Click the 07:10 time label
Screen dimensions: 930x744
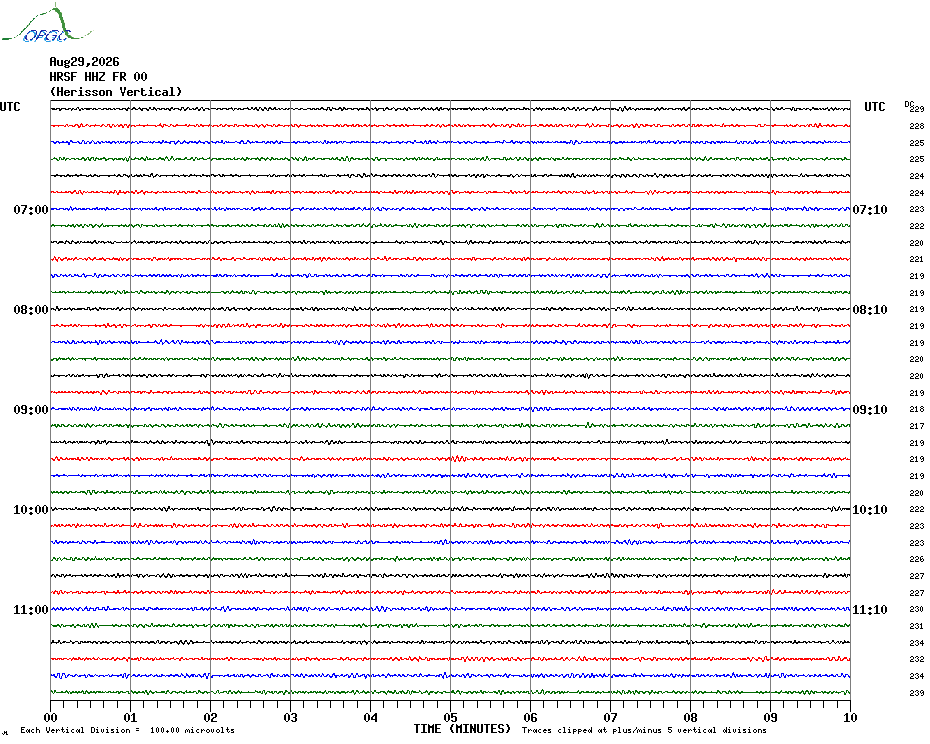click(870, 209)
